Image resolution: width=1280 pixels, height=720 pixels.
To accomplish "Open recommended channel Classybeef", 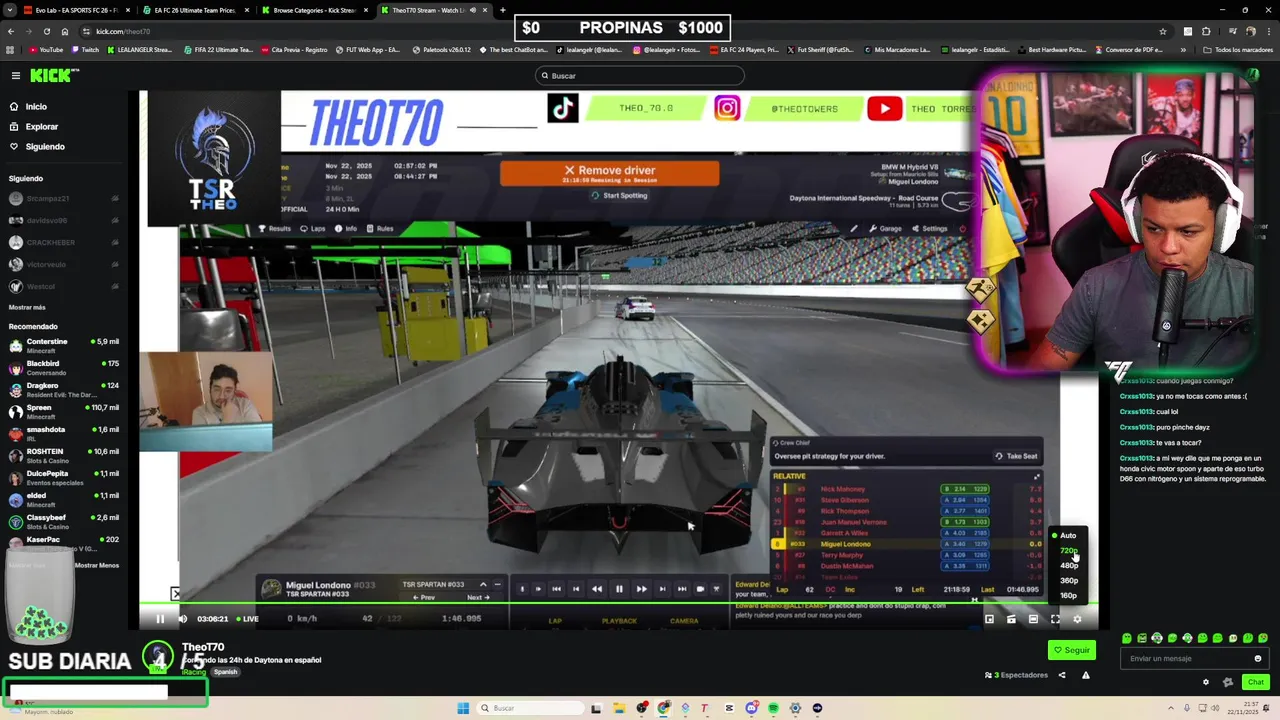I will (64, 521).
